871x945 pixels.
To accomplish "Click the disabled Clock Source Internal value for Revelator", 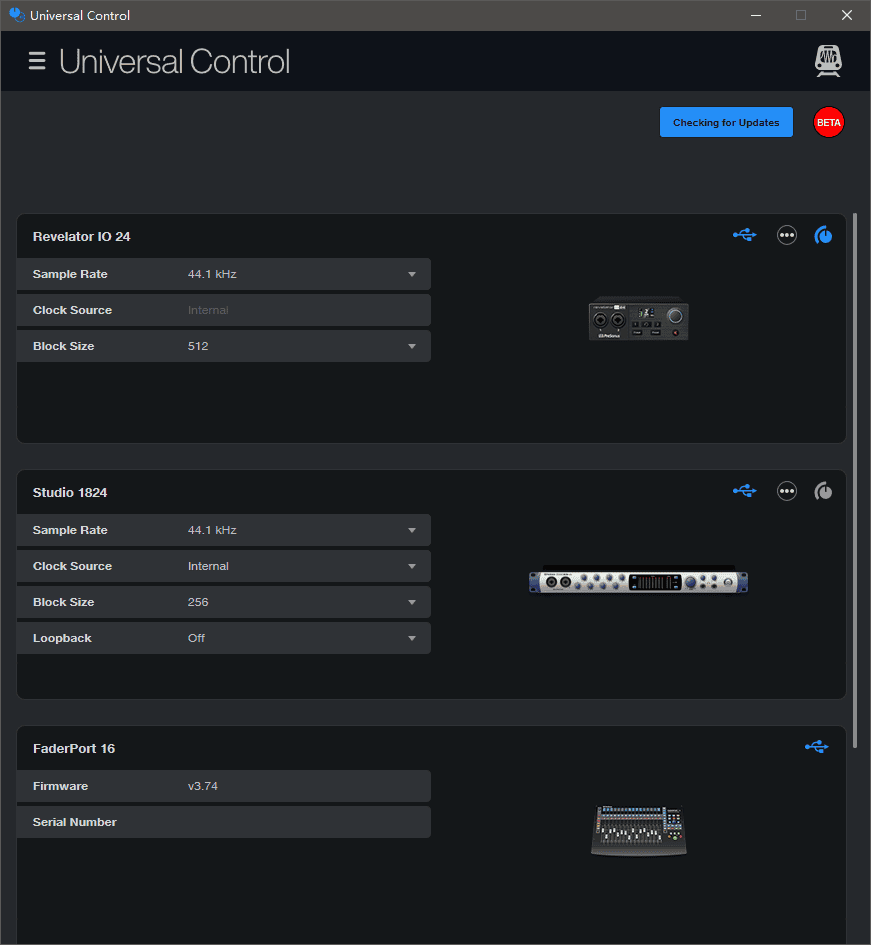I will pyautogui.click(x=208, y=310).
